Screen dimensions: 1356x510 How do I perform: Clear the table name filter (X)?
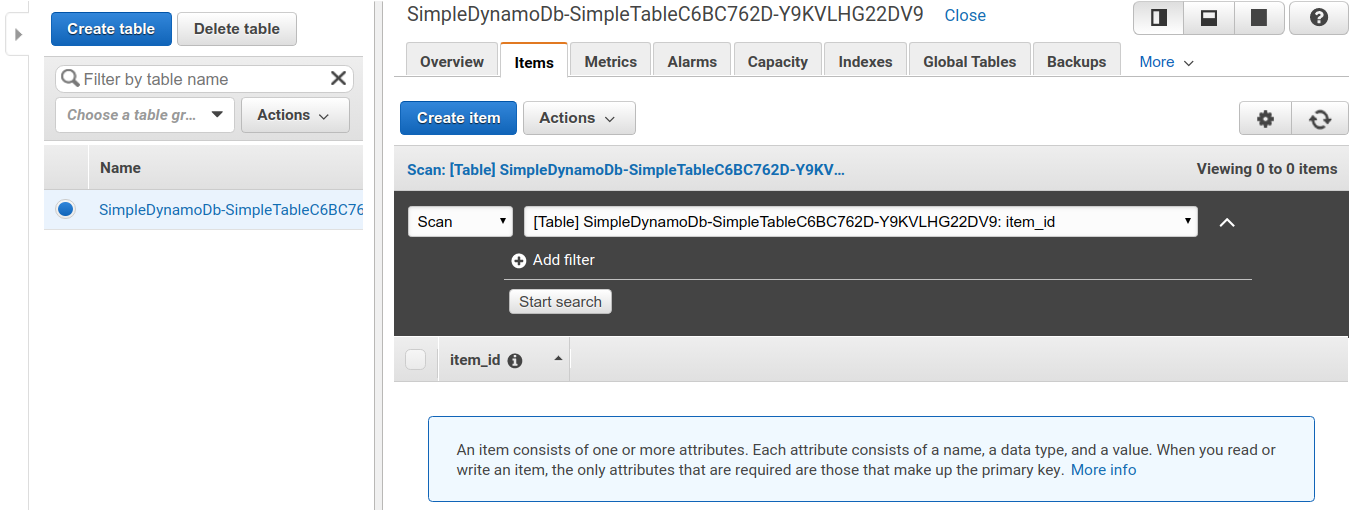point(338,79)
